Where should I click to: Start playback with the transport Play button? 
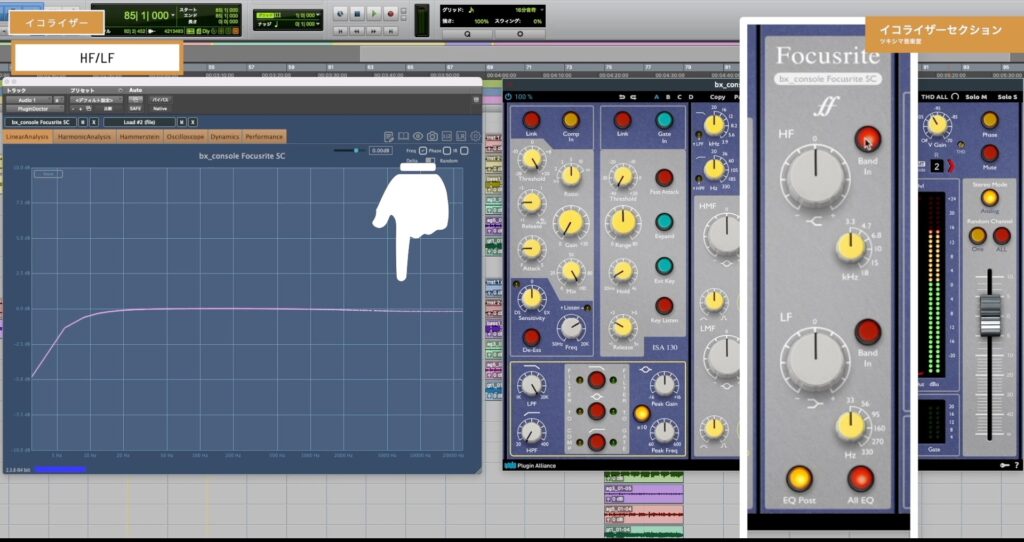pyautogui.click(x=374, y=13)
